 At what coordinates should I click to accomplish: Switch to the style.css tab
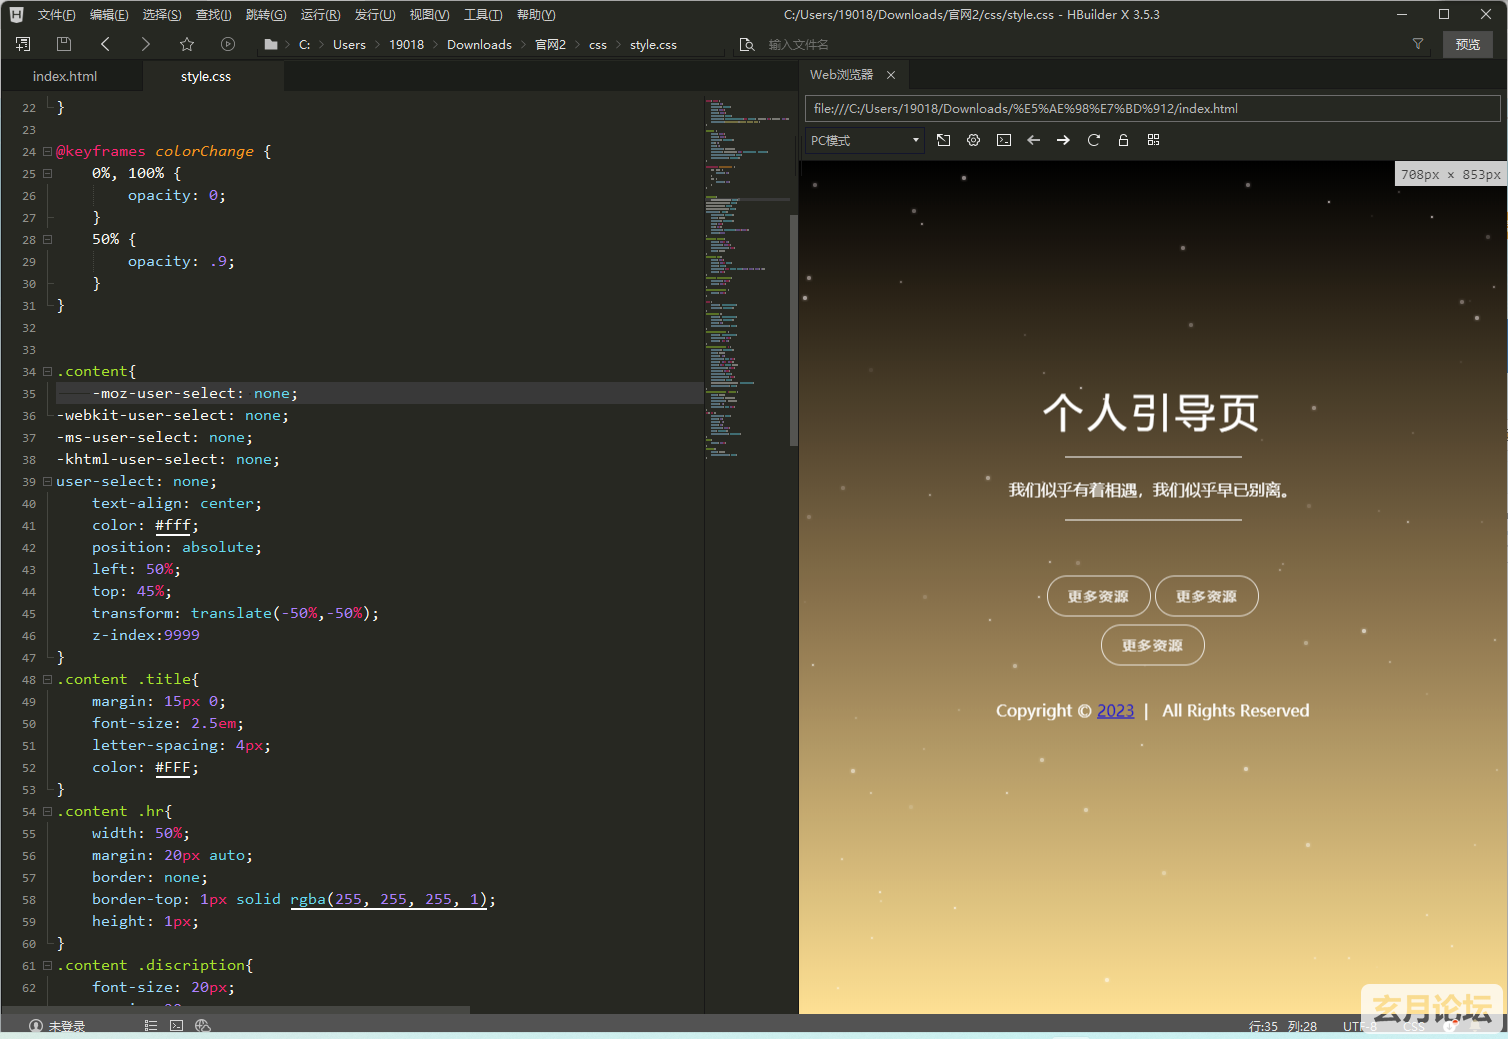point(206,76)
